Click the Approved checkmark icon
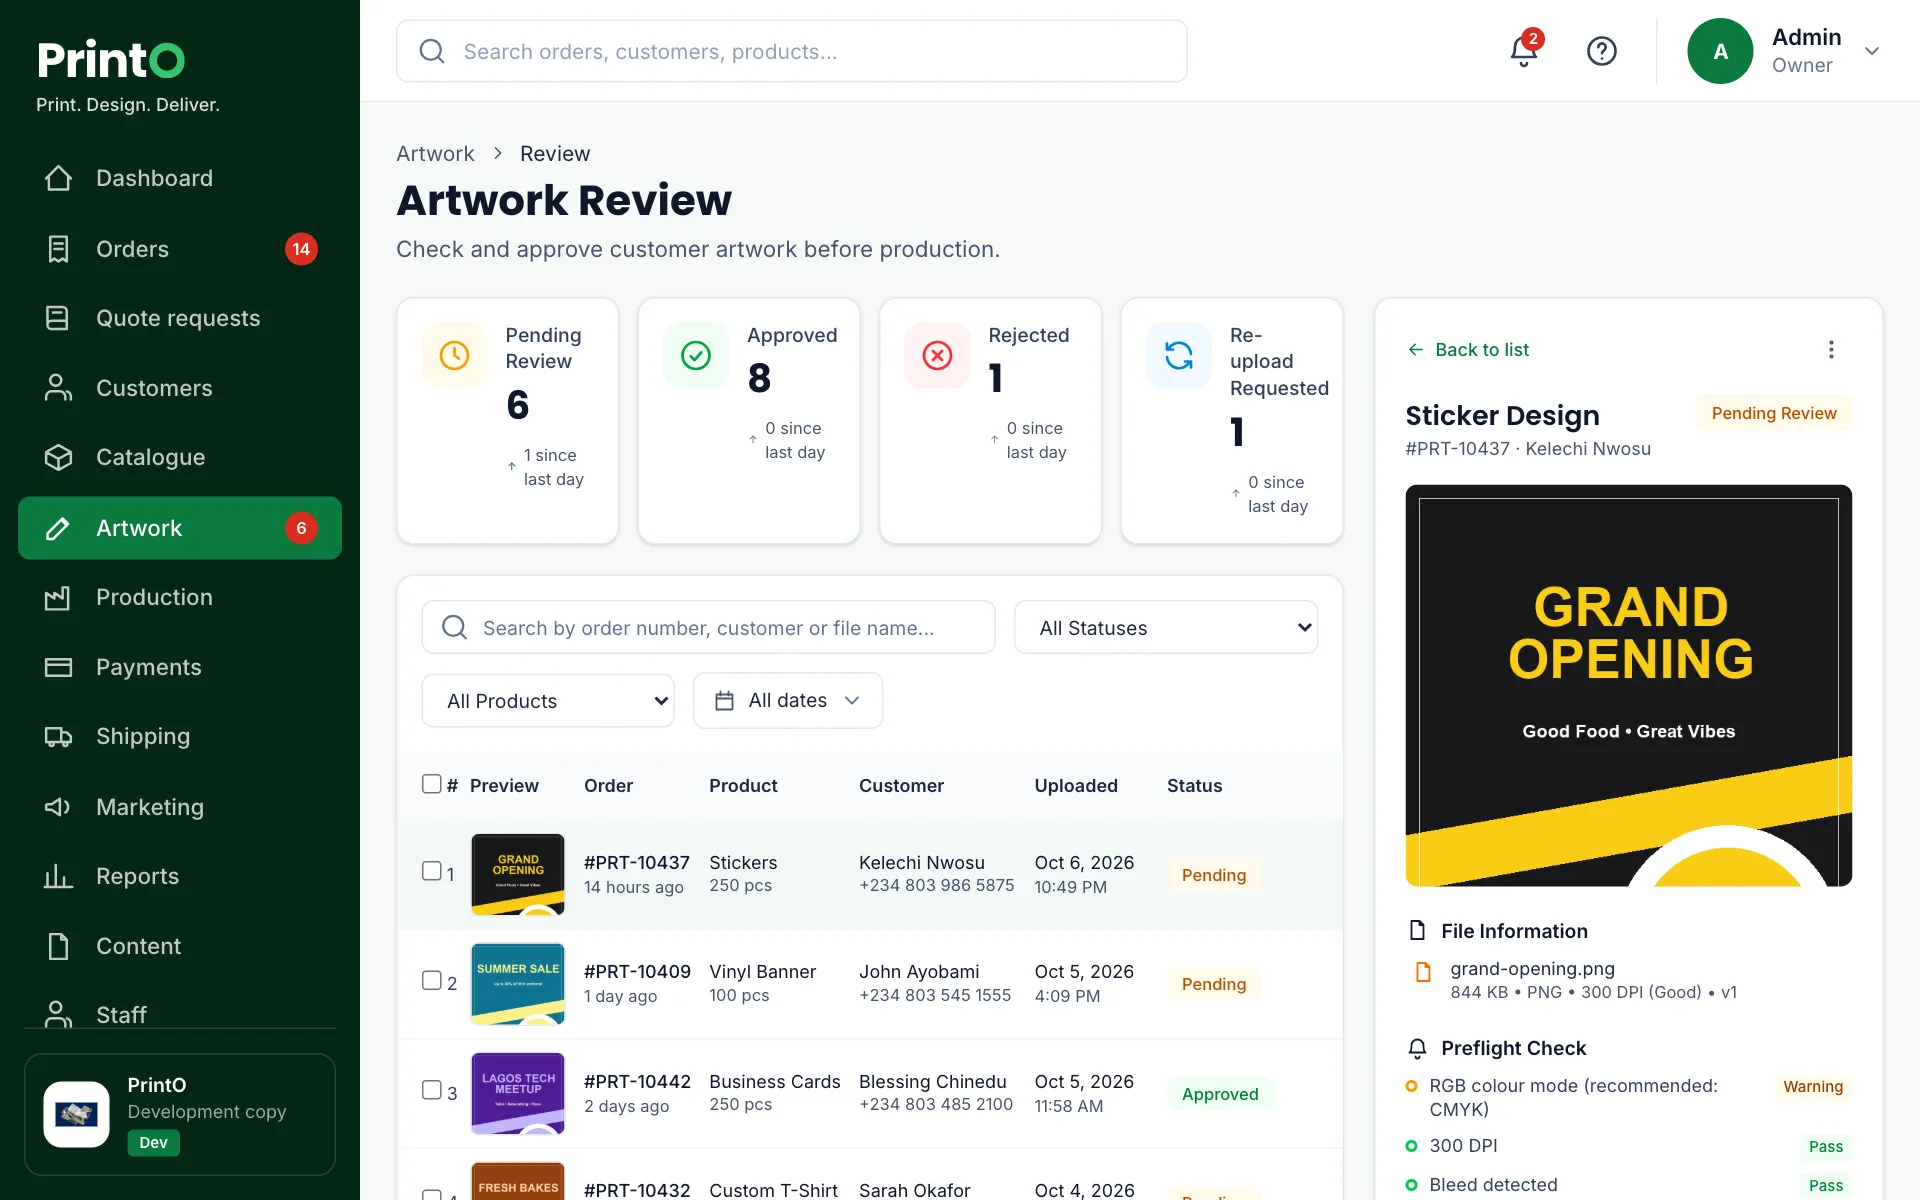The image size is (1920, 1200). (696, 355)
